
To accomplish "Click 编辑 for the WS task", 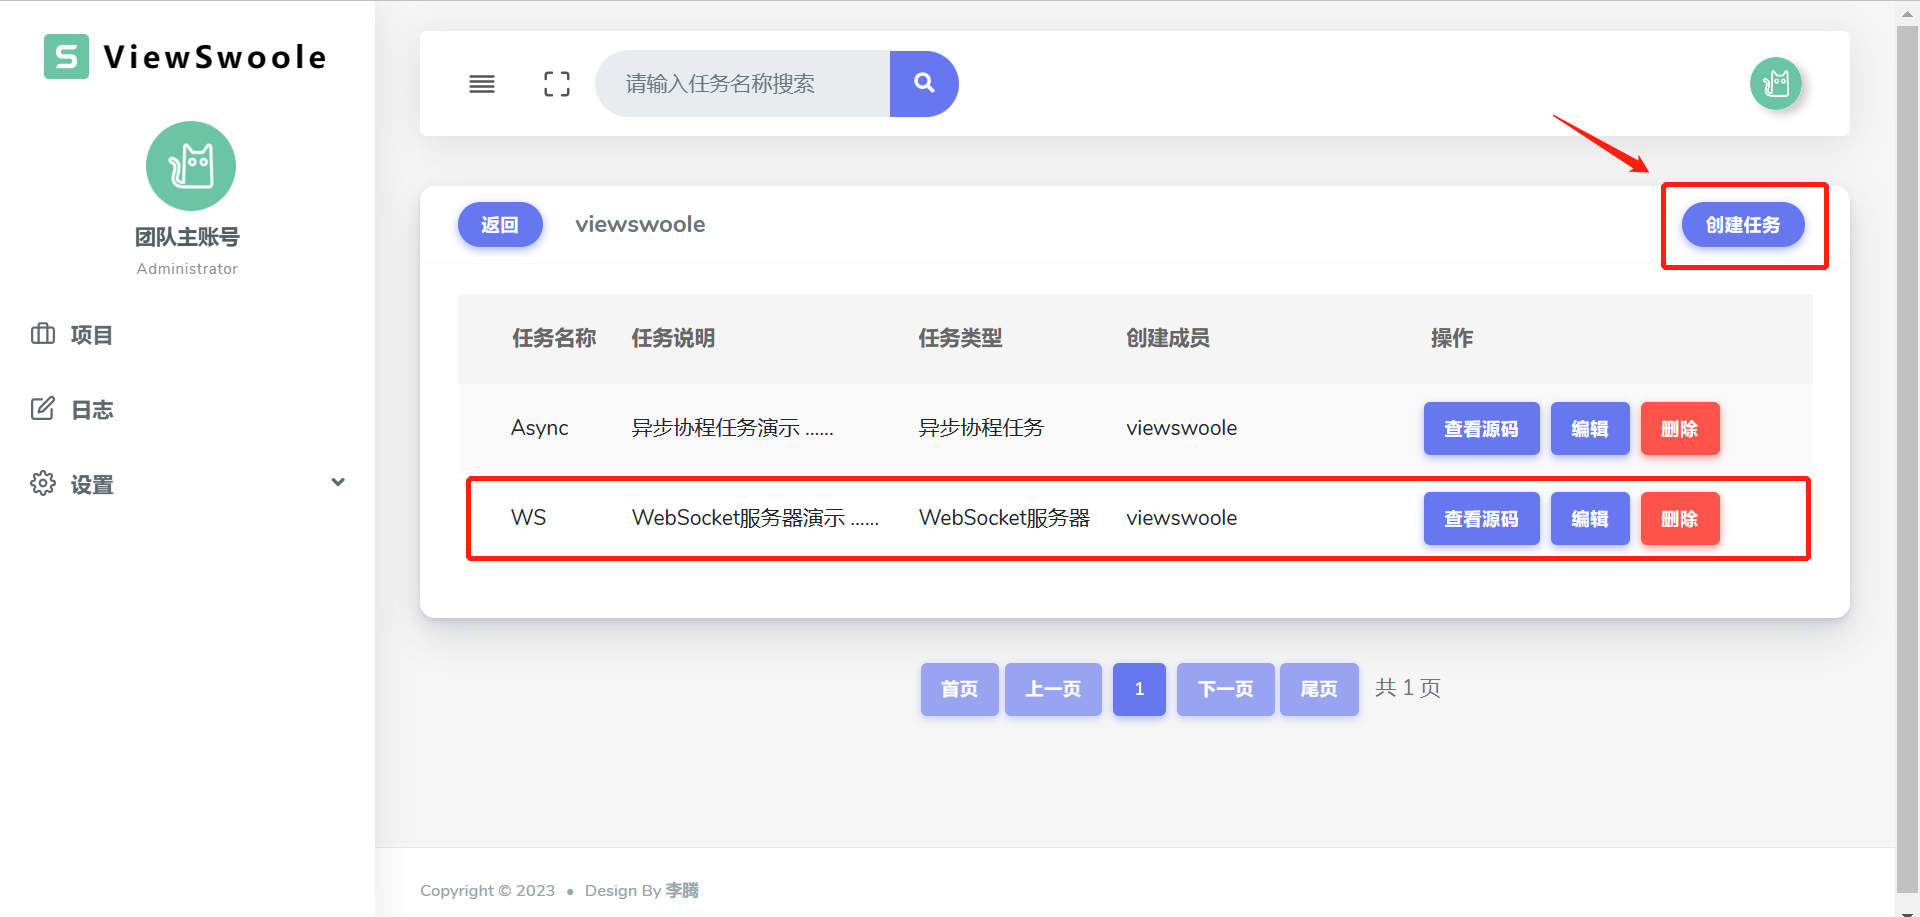I will [x=1590, y=519].
